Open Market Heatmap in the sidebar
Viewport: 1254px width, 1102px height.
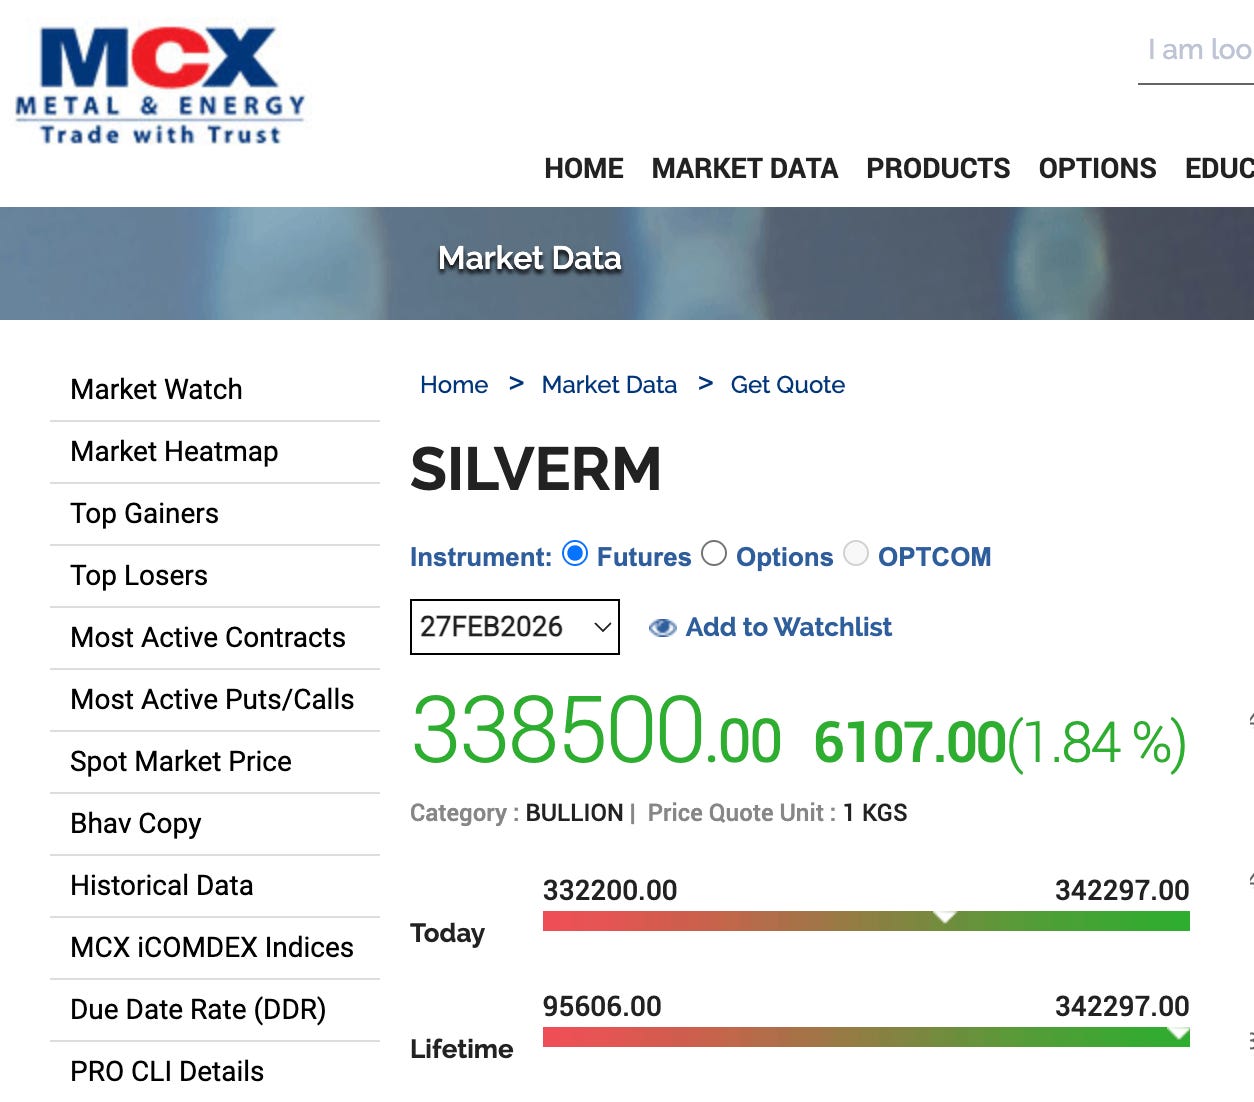click(x=215, y=452)
